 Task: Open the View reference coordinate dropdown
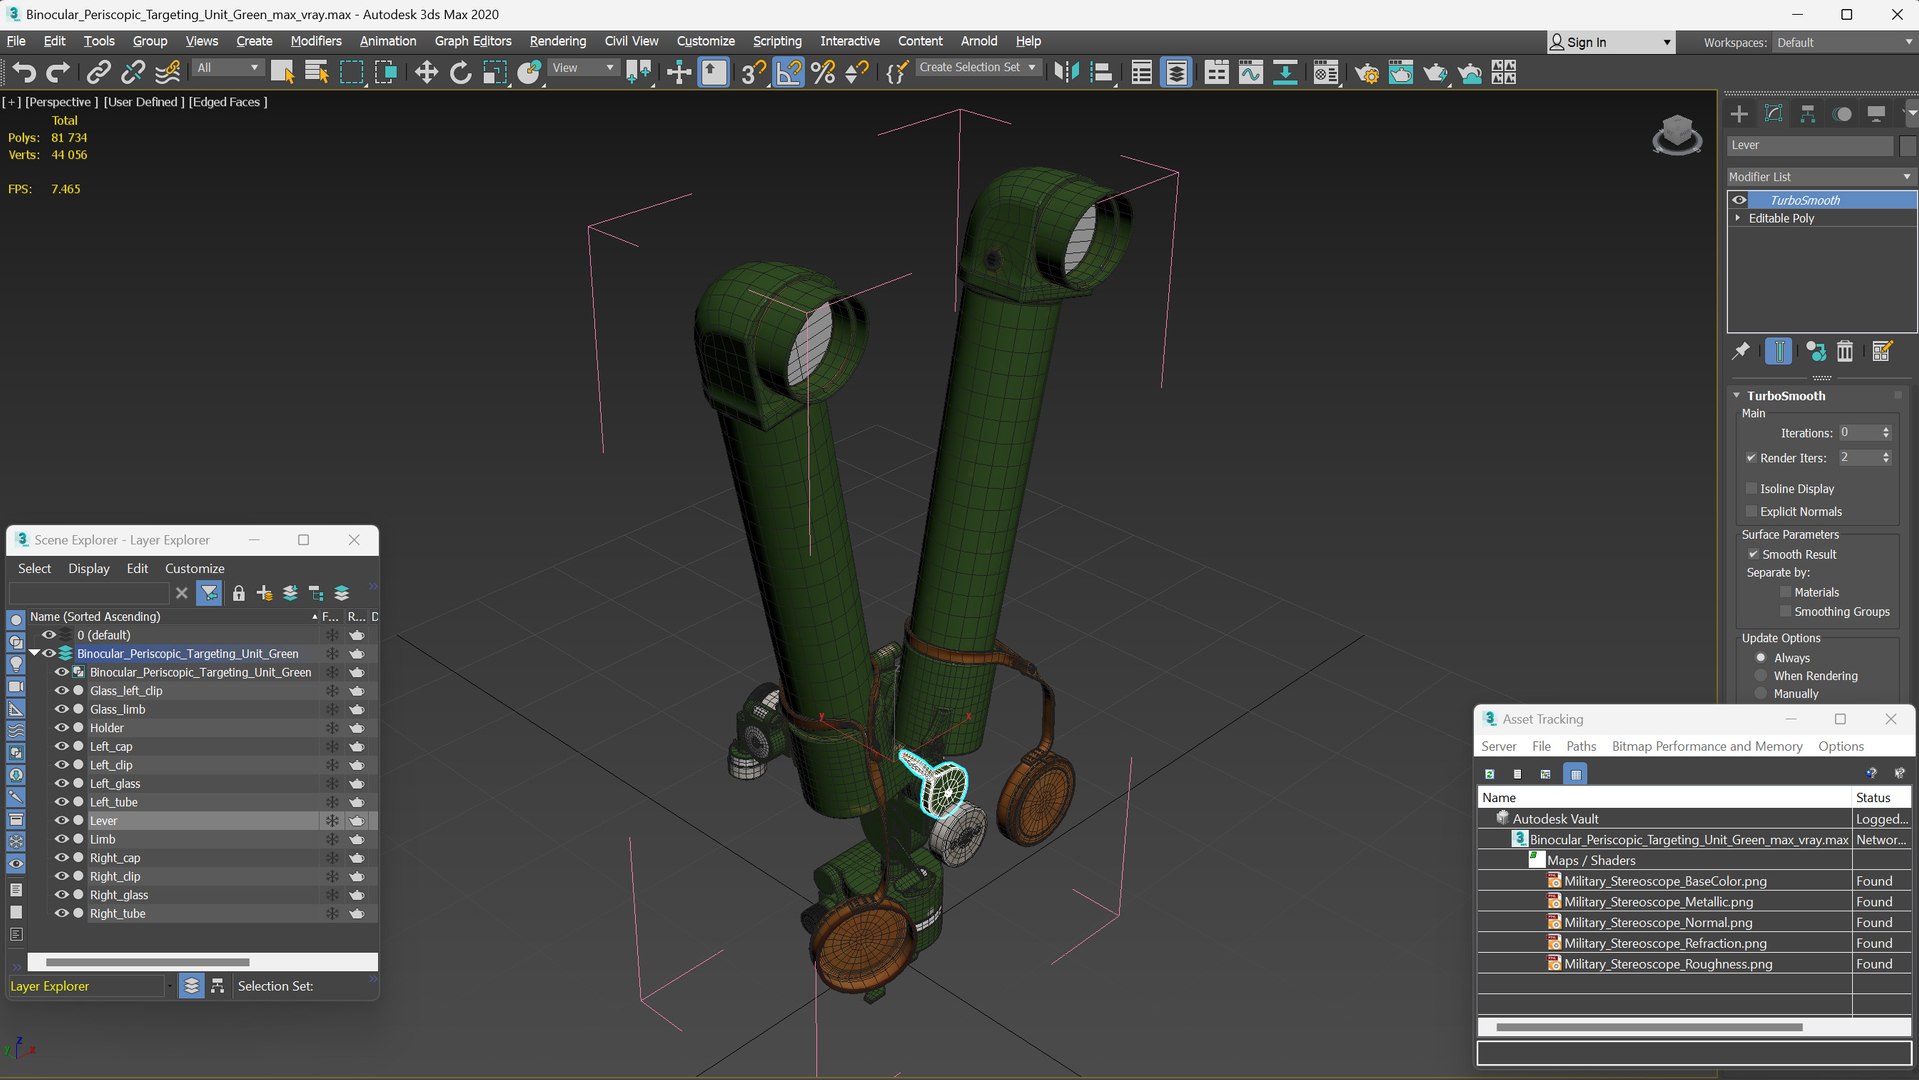[583, 68]
